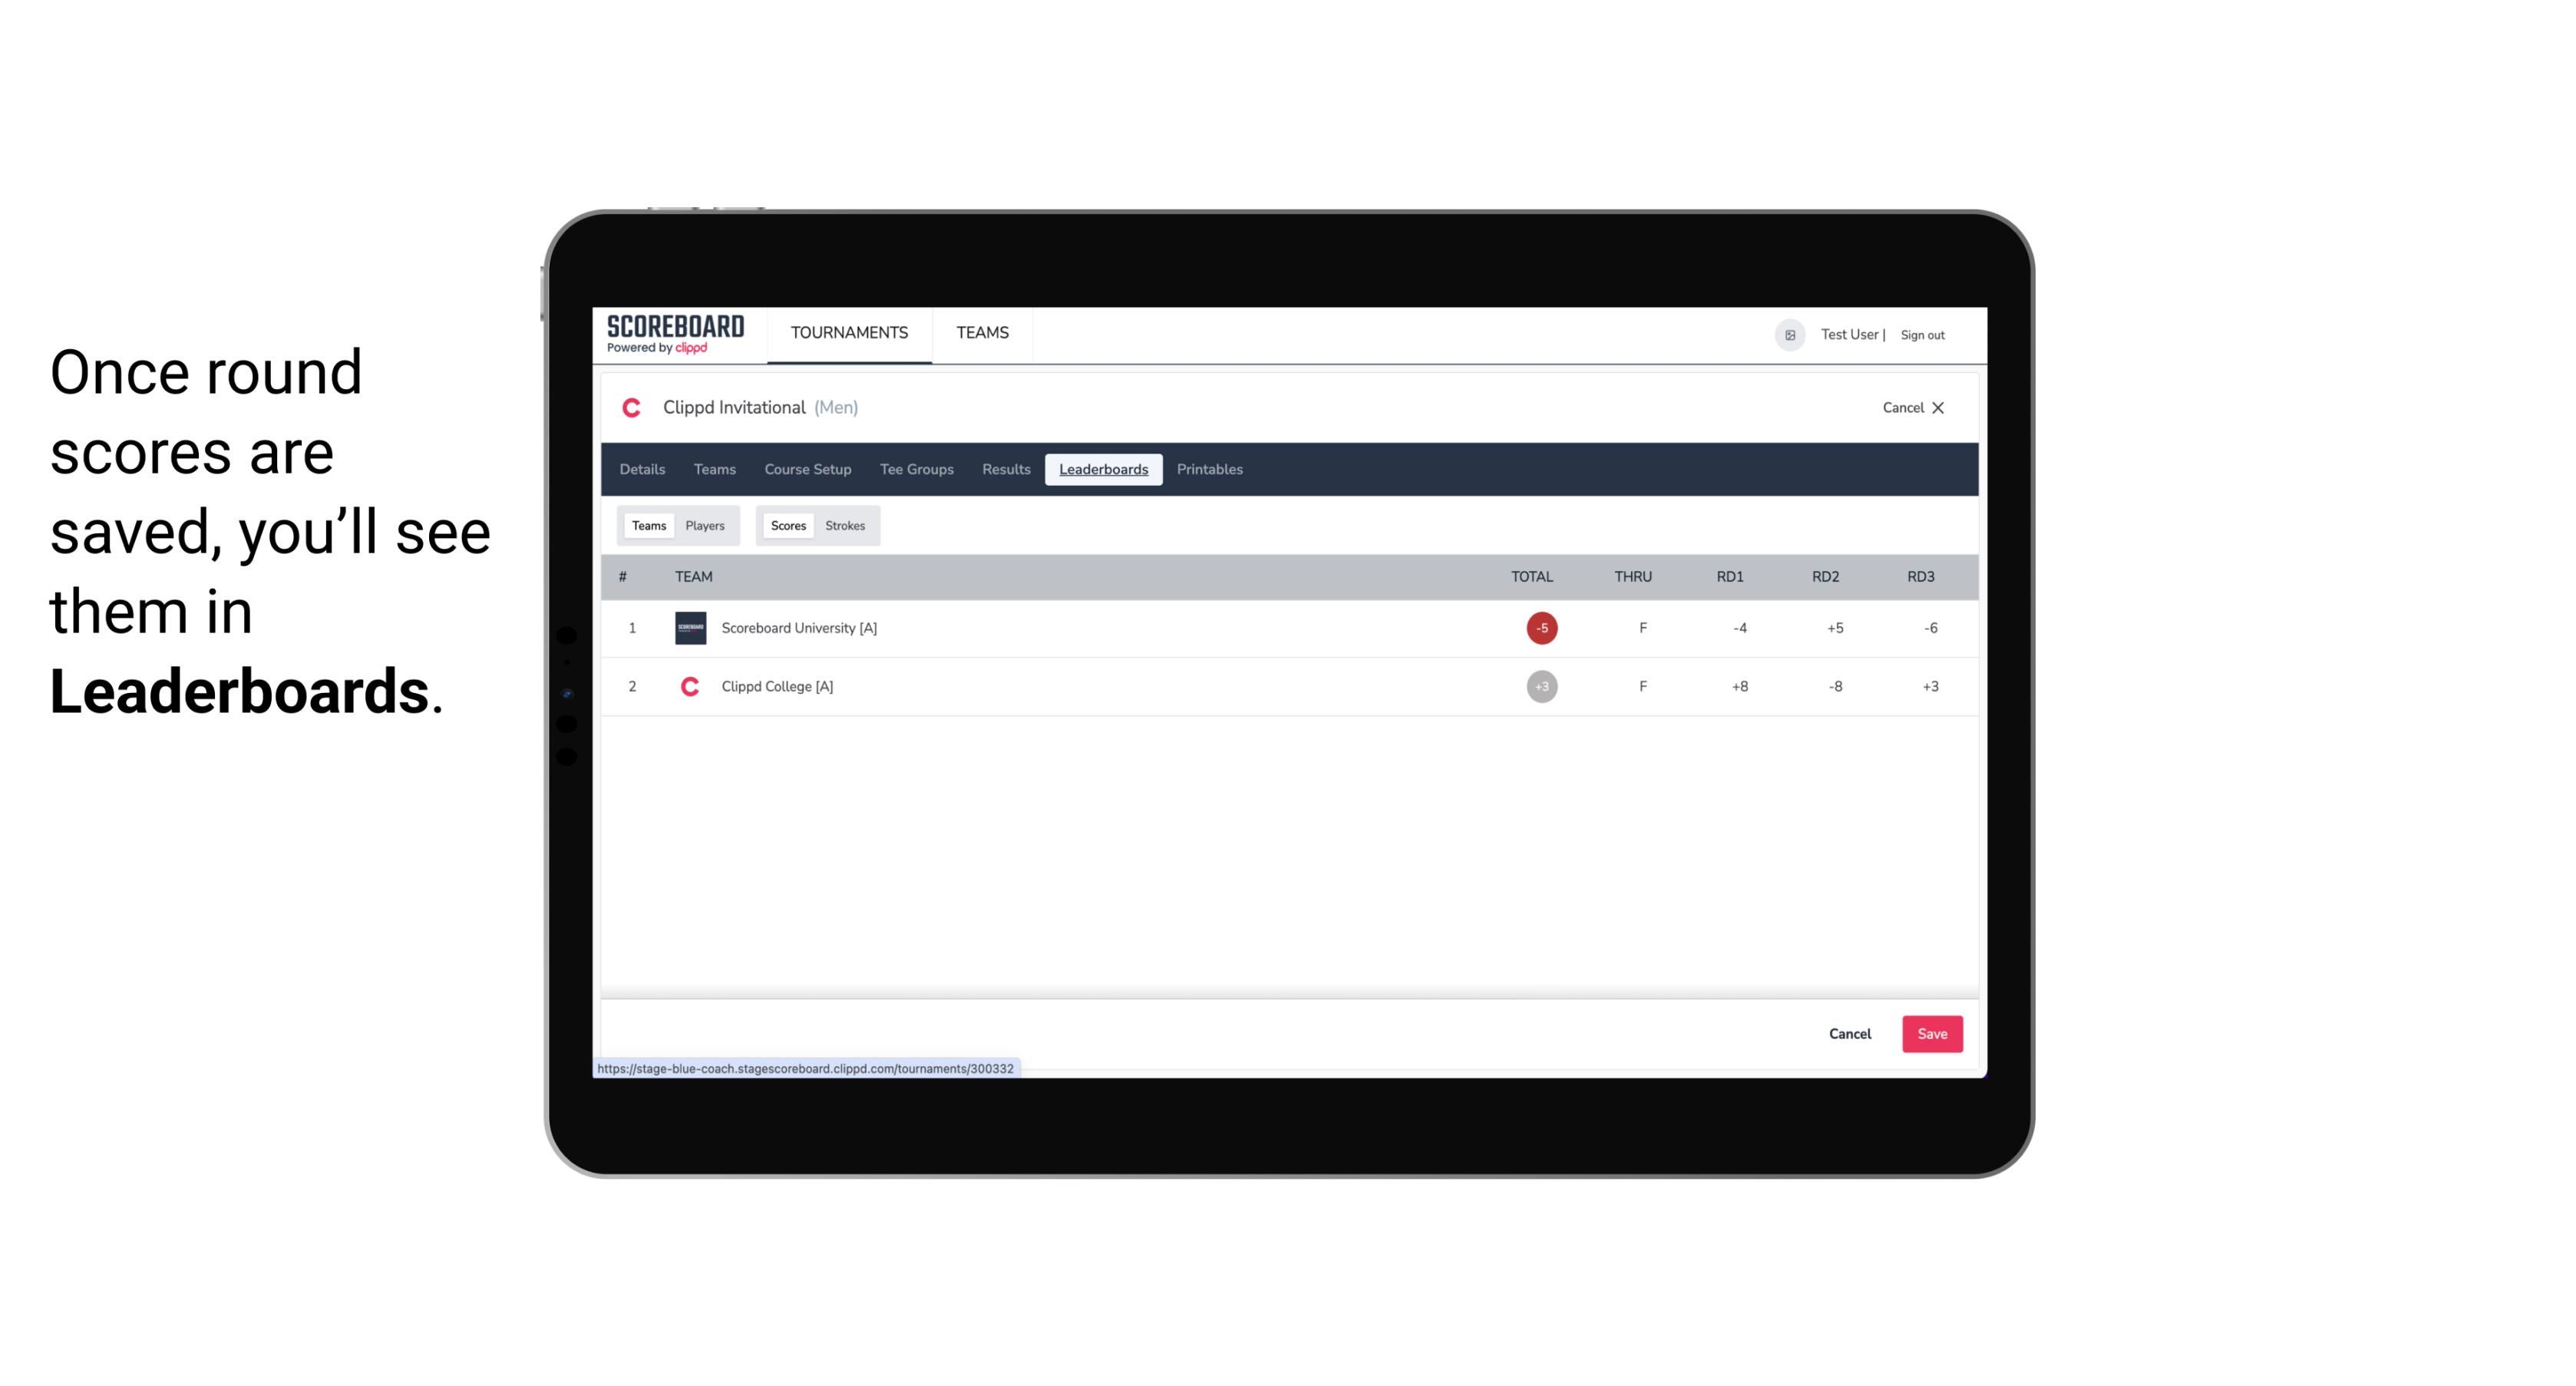Click the Tee Groups tab
The height and width of the screenshot is (1386, 2576).
915,470
